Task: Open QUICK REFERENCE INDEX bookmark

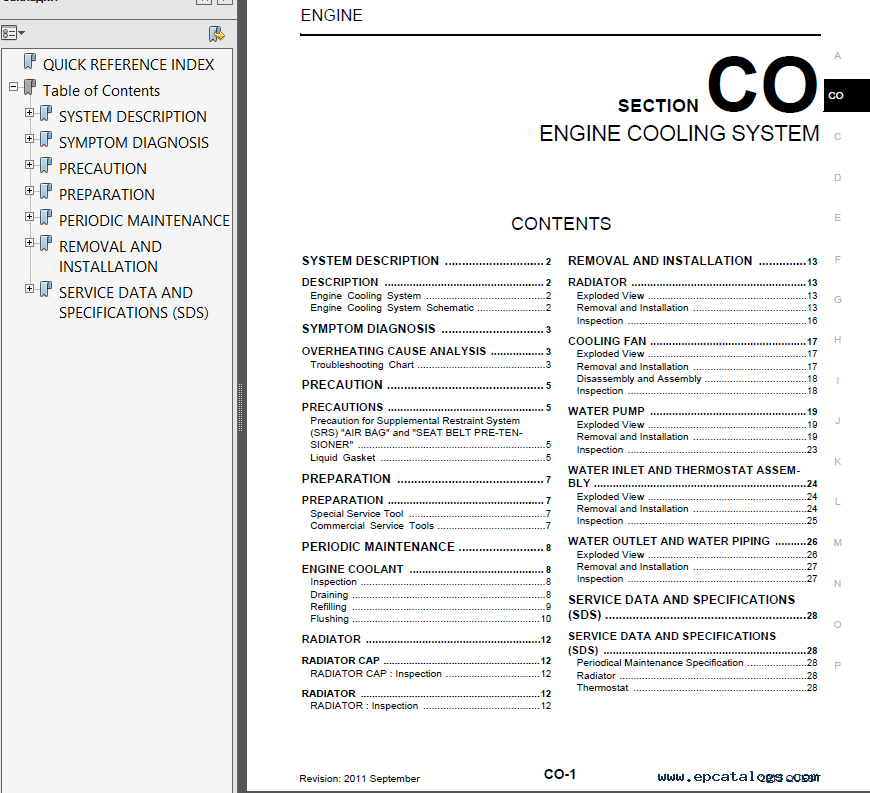Action: tap(128, 65)
